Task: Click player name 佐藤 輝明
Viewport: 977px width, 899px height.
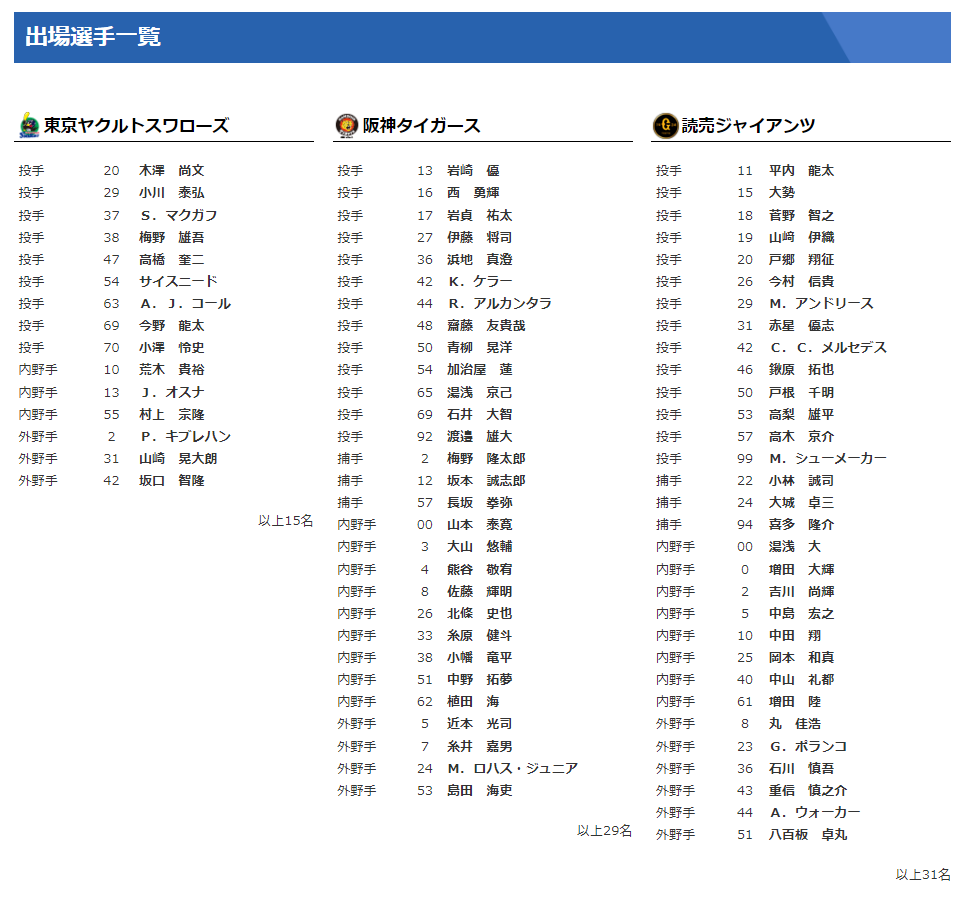Action: pyautogui.click(x=480, y=592)
